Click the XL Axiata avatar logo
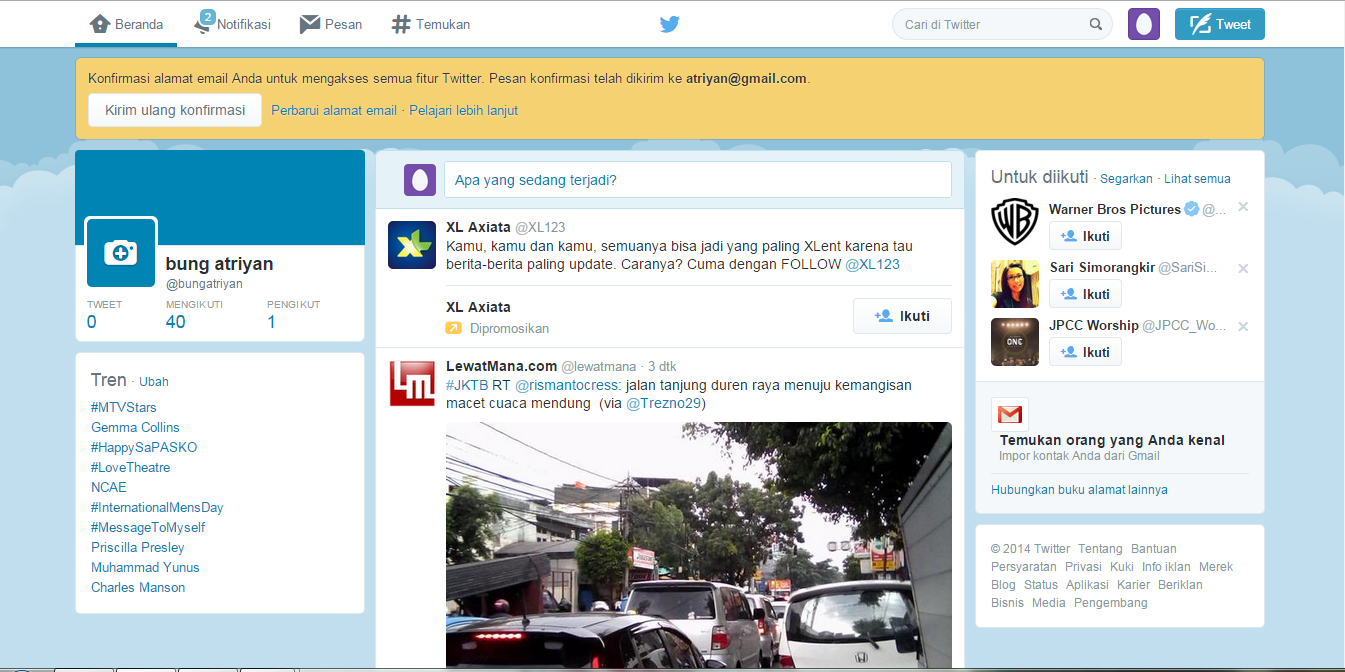1345x672 pixels. pyautogui.click(x=412, y=245)
